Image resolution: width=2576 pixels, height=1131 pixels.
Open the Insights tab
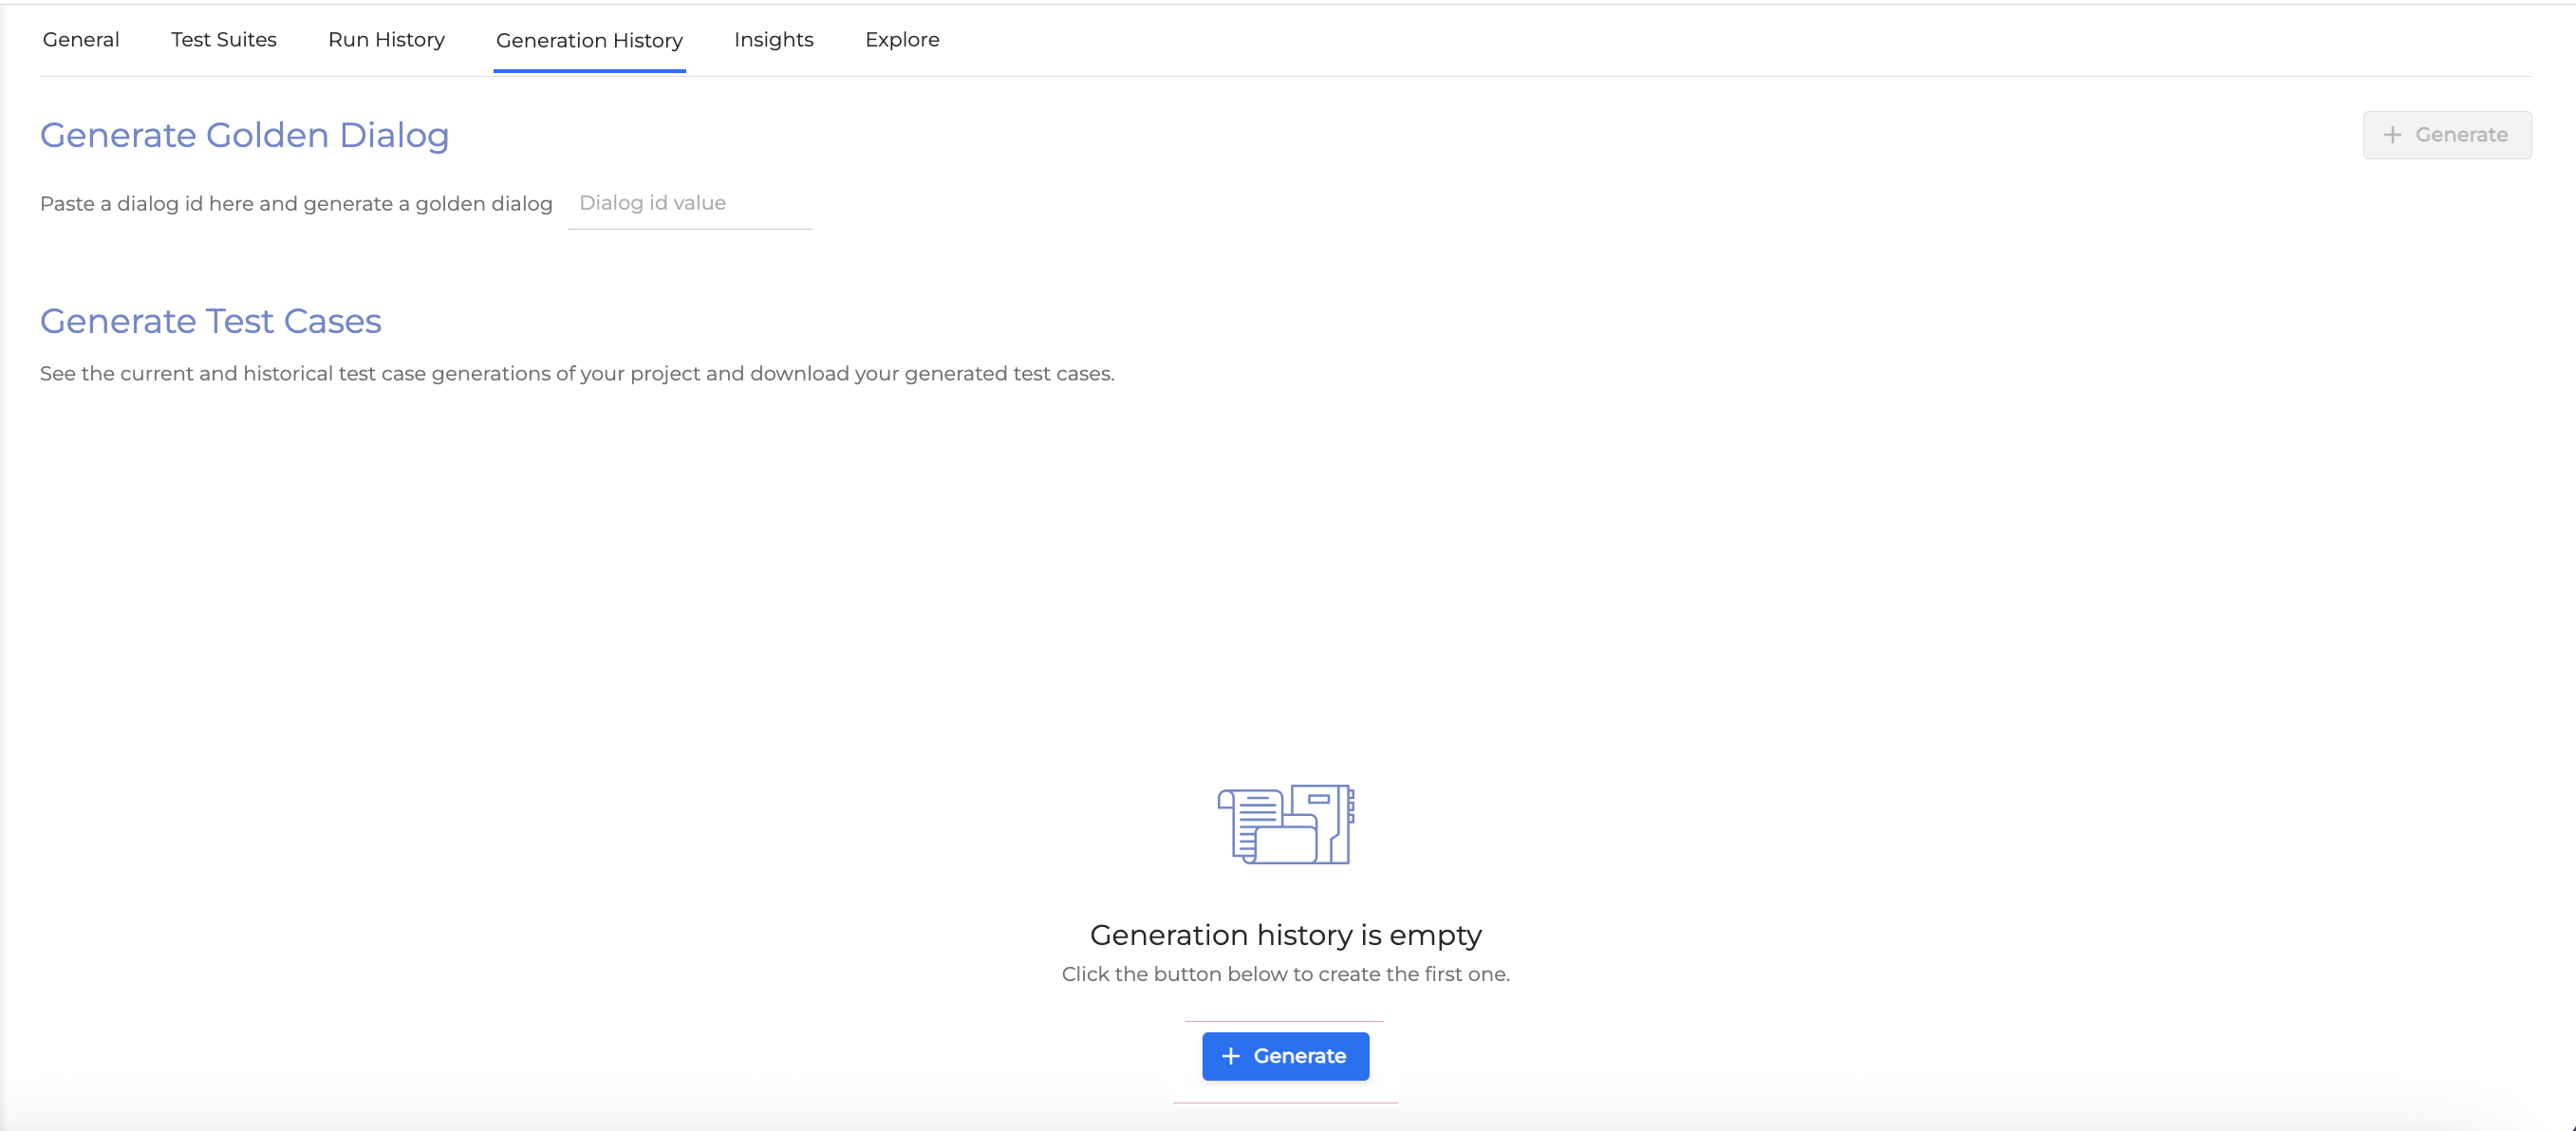pos(773,40)
